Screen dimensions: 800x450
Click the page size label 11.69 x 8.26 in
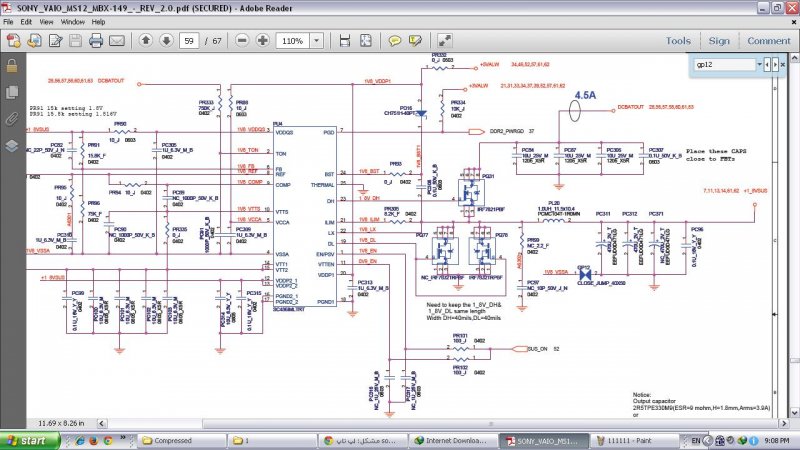61,423
